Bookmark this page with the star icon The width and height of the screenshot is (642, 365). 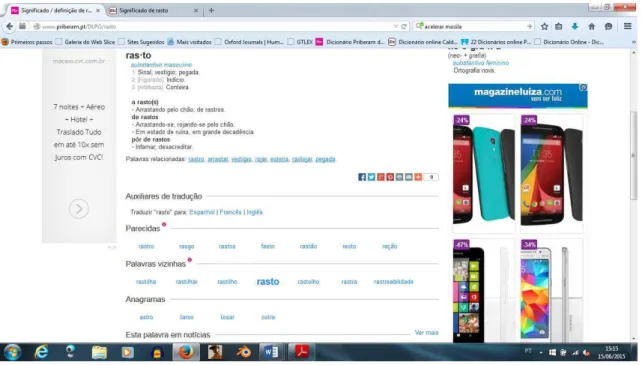544,26
